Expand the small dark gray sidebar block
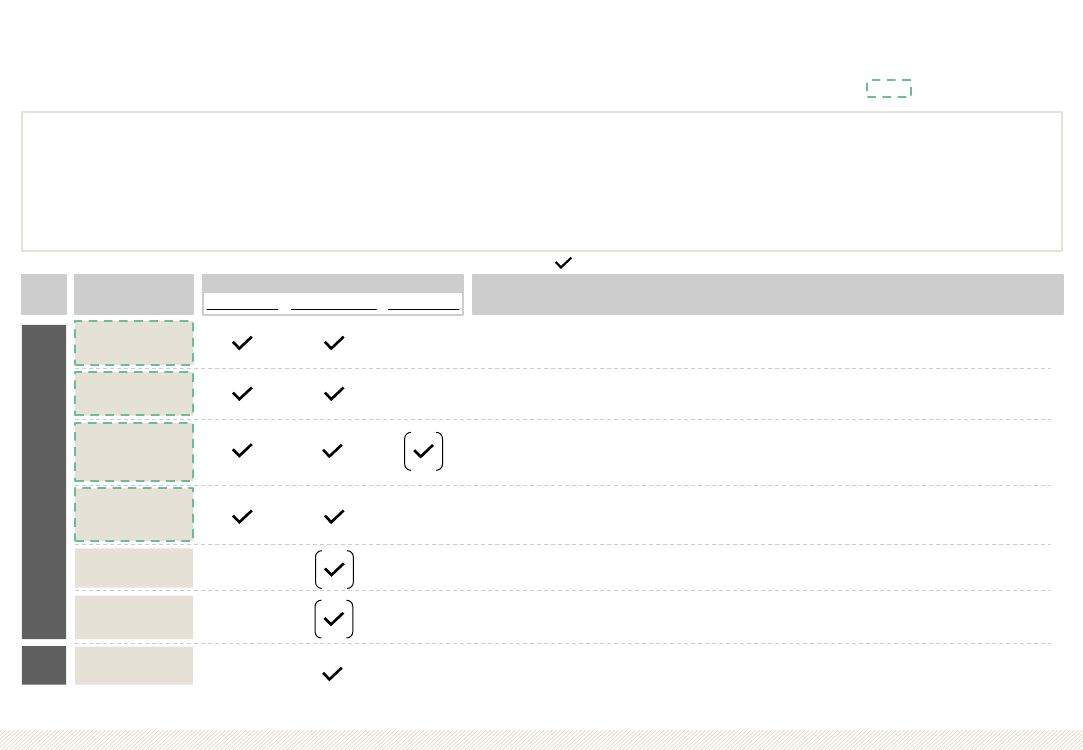 point(44,665)
